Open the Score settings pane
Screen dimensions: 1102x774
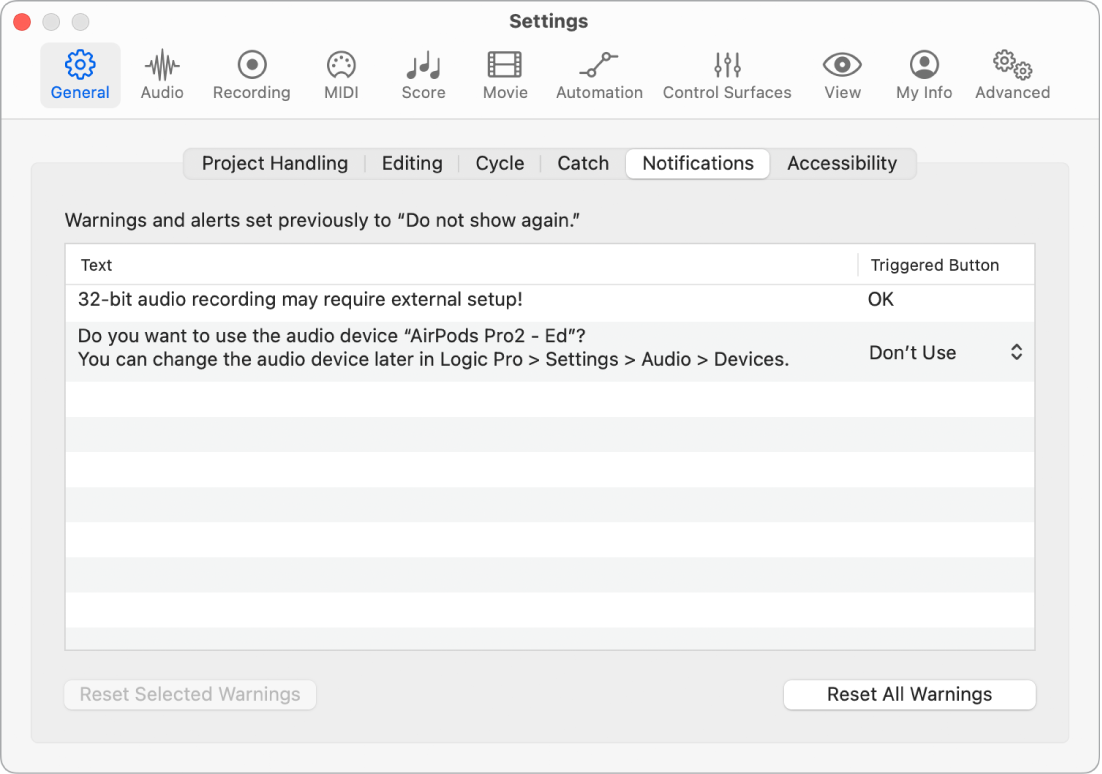(423, 75)
